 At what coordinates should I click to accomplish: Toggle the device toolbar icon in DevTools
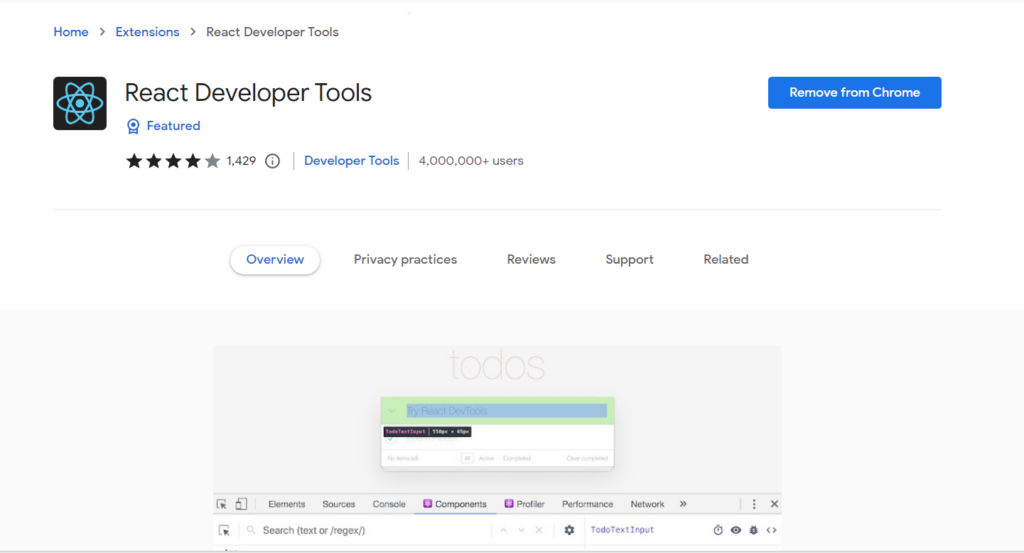tap(241, 504)
